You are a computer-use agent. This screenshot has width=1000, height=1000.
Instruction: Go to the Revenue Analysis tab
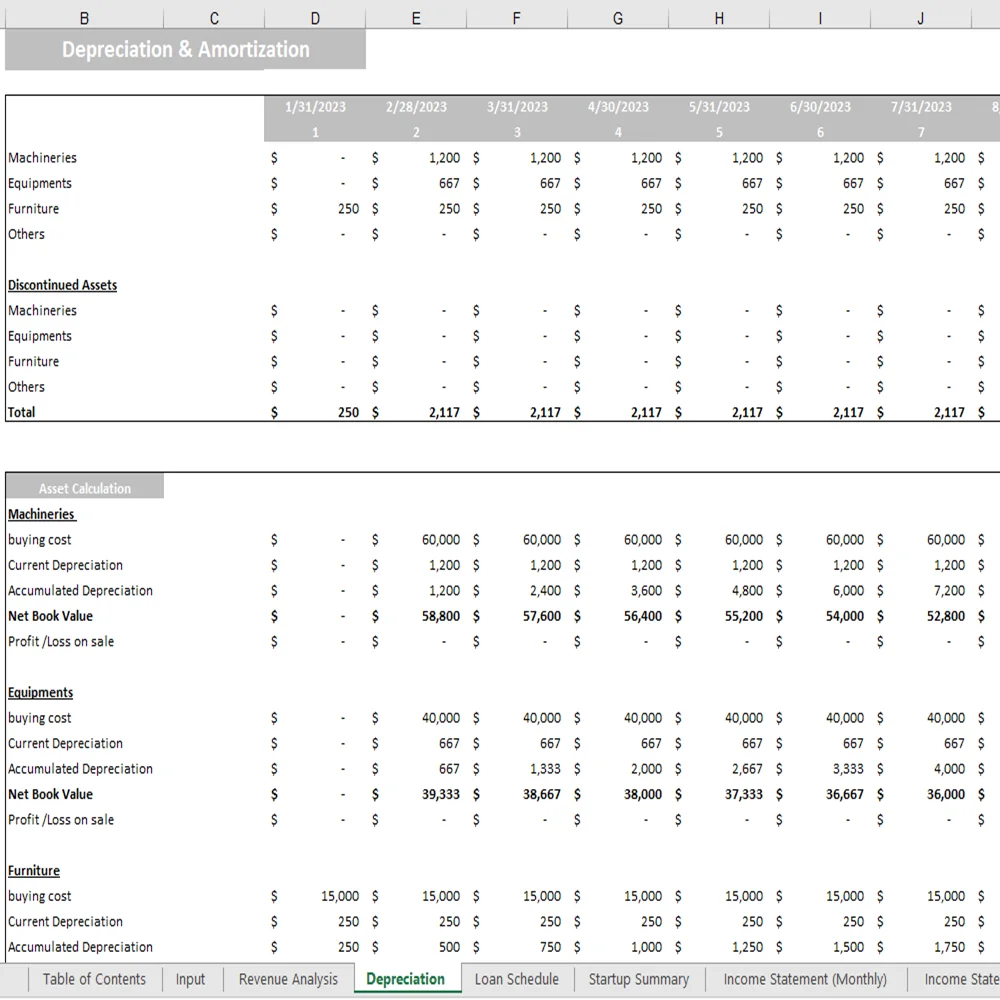(288, 979)
